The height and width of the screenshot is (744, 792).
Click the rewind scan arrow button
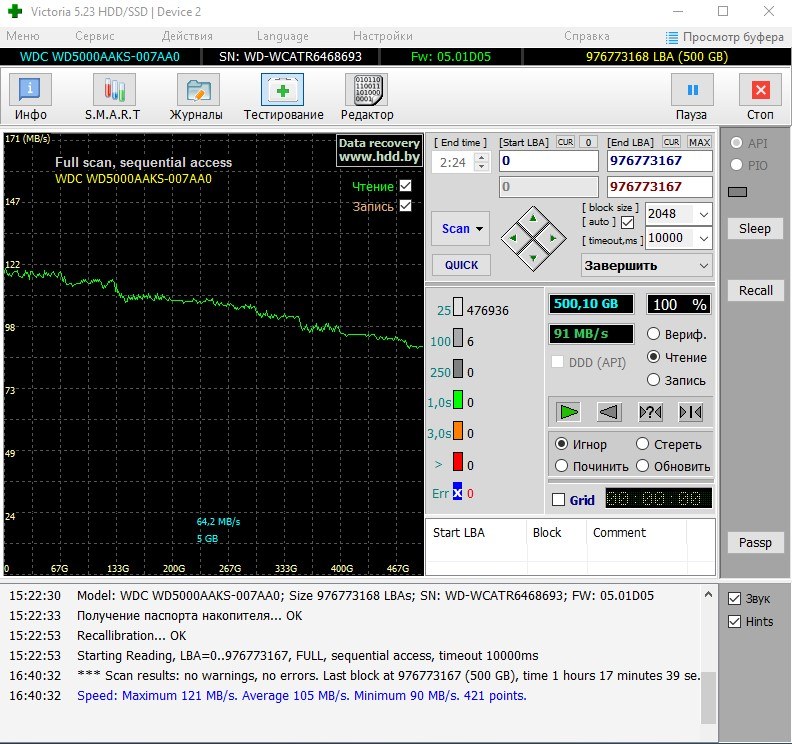(609, 411)
